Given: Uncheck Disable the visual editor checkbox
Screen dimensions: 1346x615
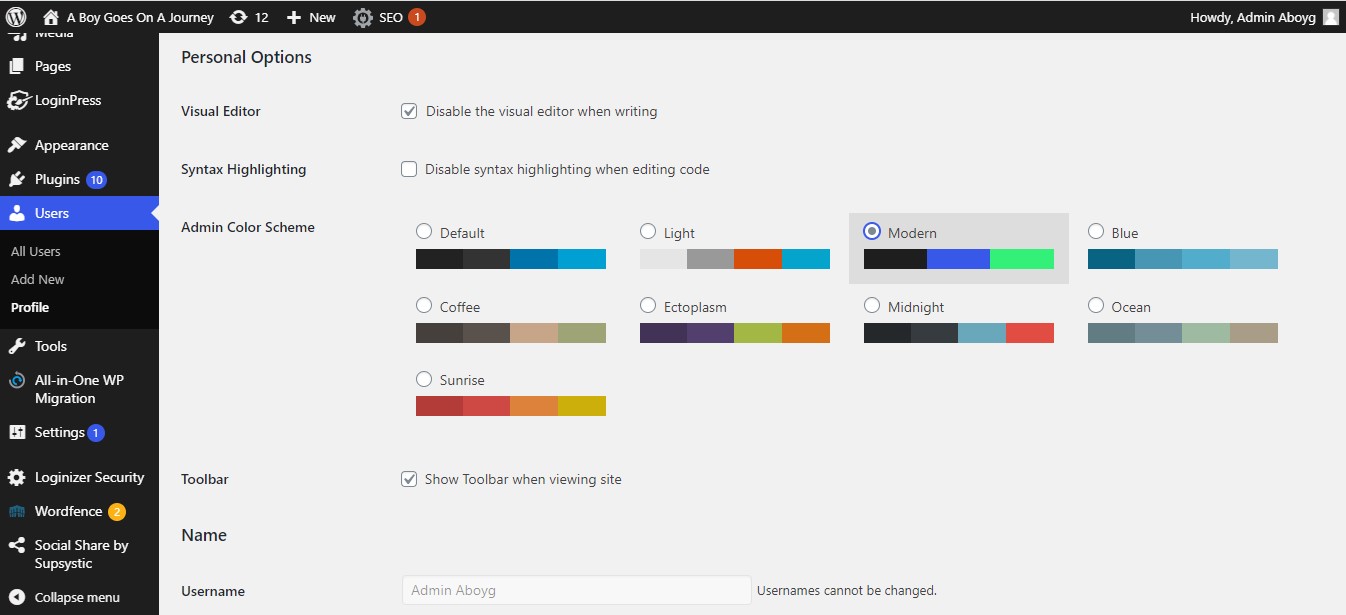Looking at the screenshot, I should pos(409,111).
